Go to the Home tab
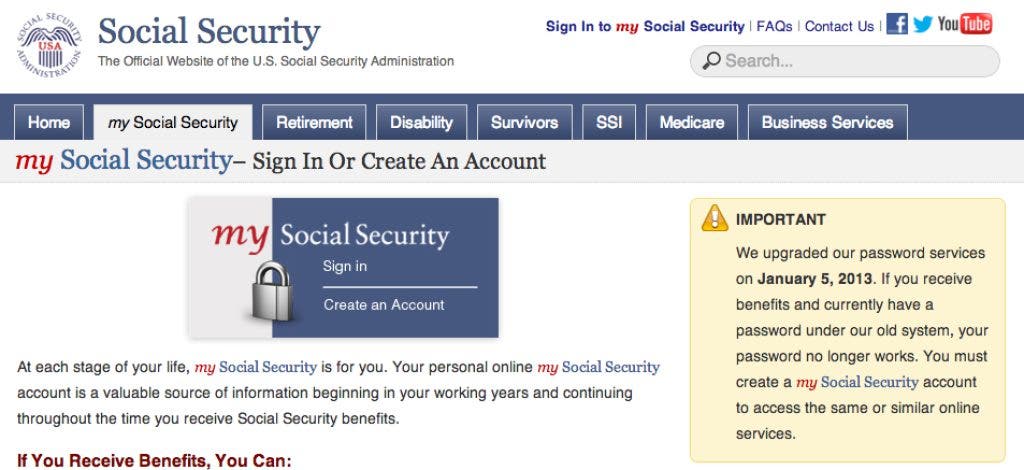This screenshot has height=470, width=1024. coord(49,123)
